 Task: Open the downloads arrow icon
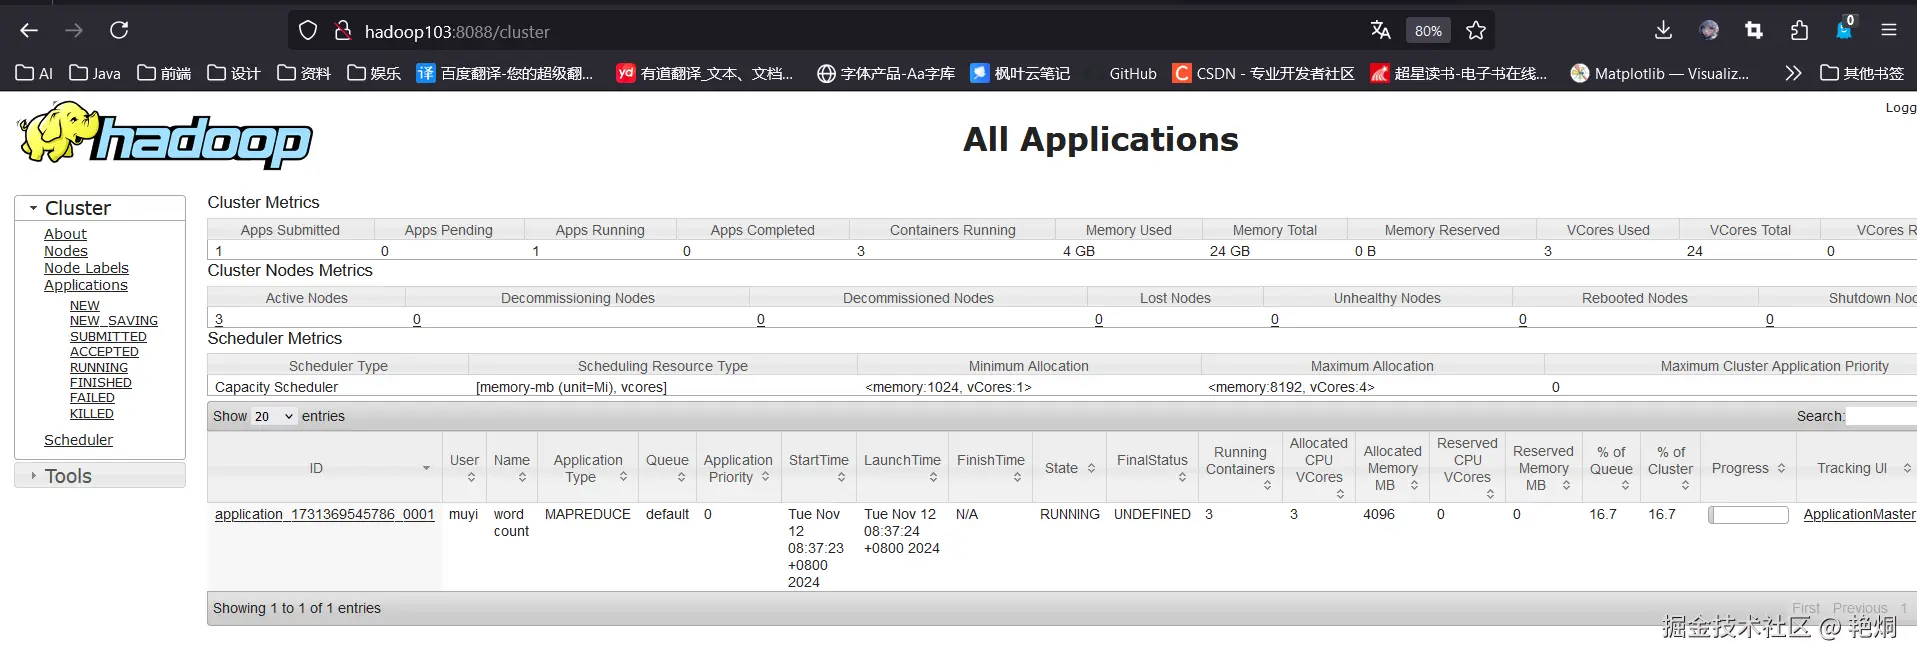coord(1663,30)
